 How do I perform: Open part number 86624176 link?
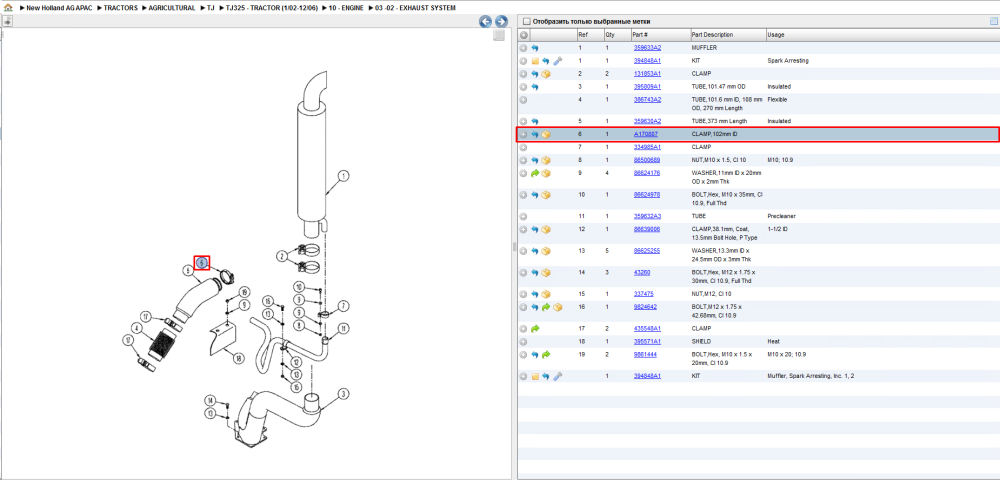[646, 173]
